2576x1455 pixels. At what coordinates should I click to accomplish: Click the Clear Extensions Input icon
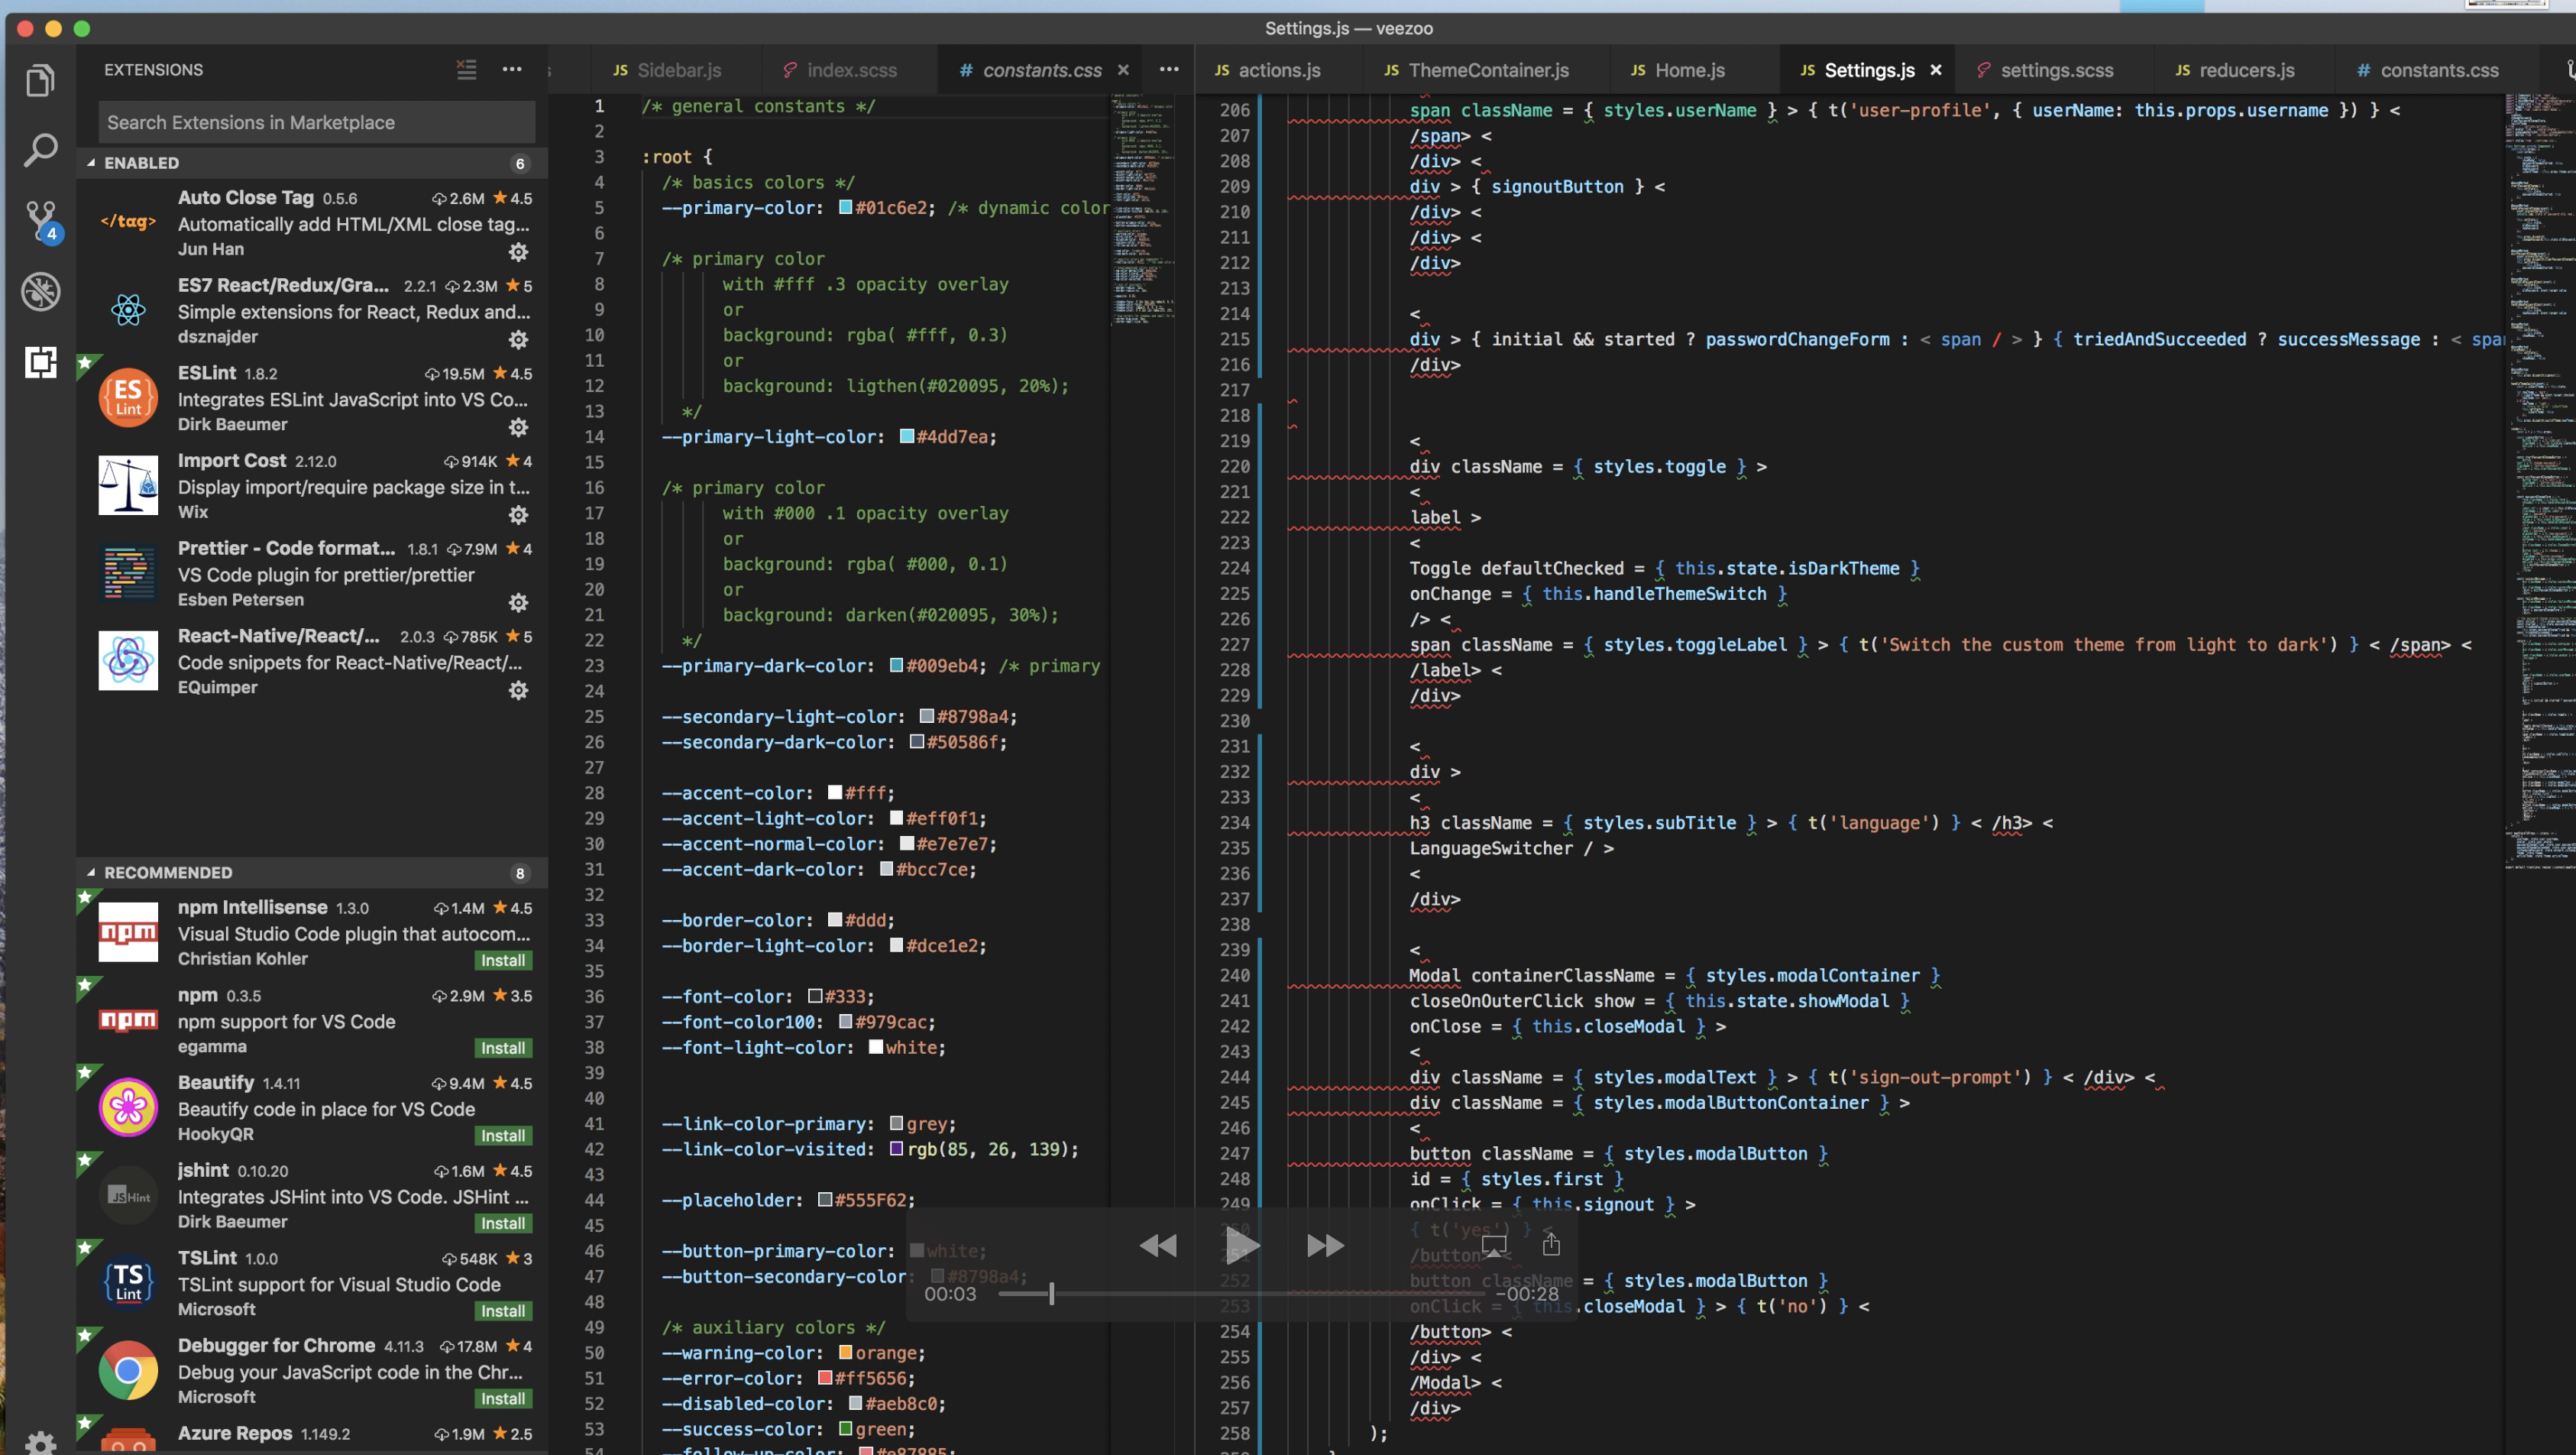tap(466, 69)
